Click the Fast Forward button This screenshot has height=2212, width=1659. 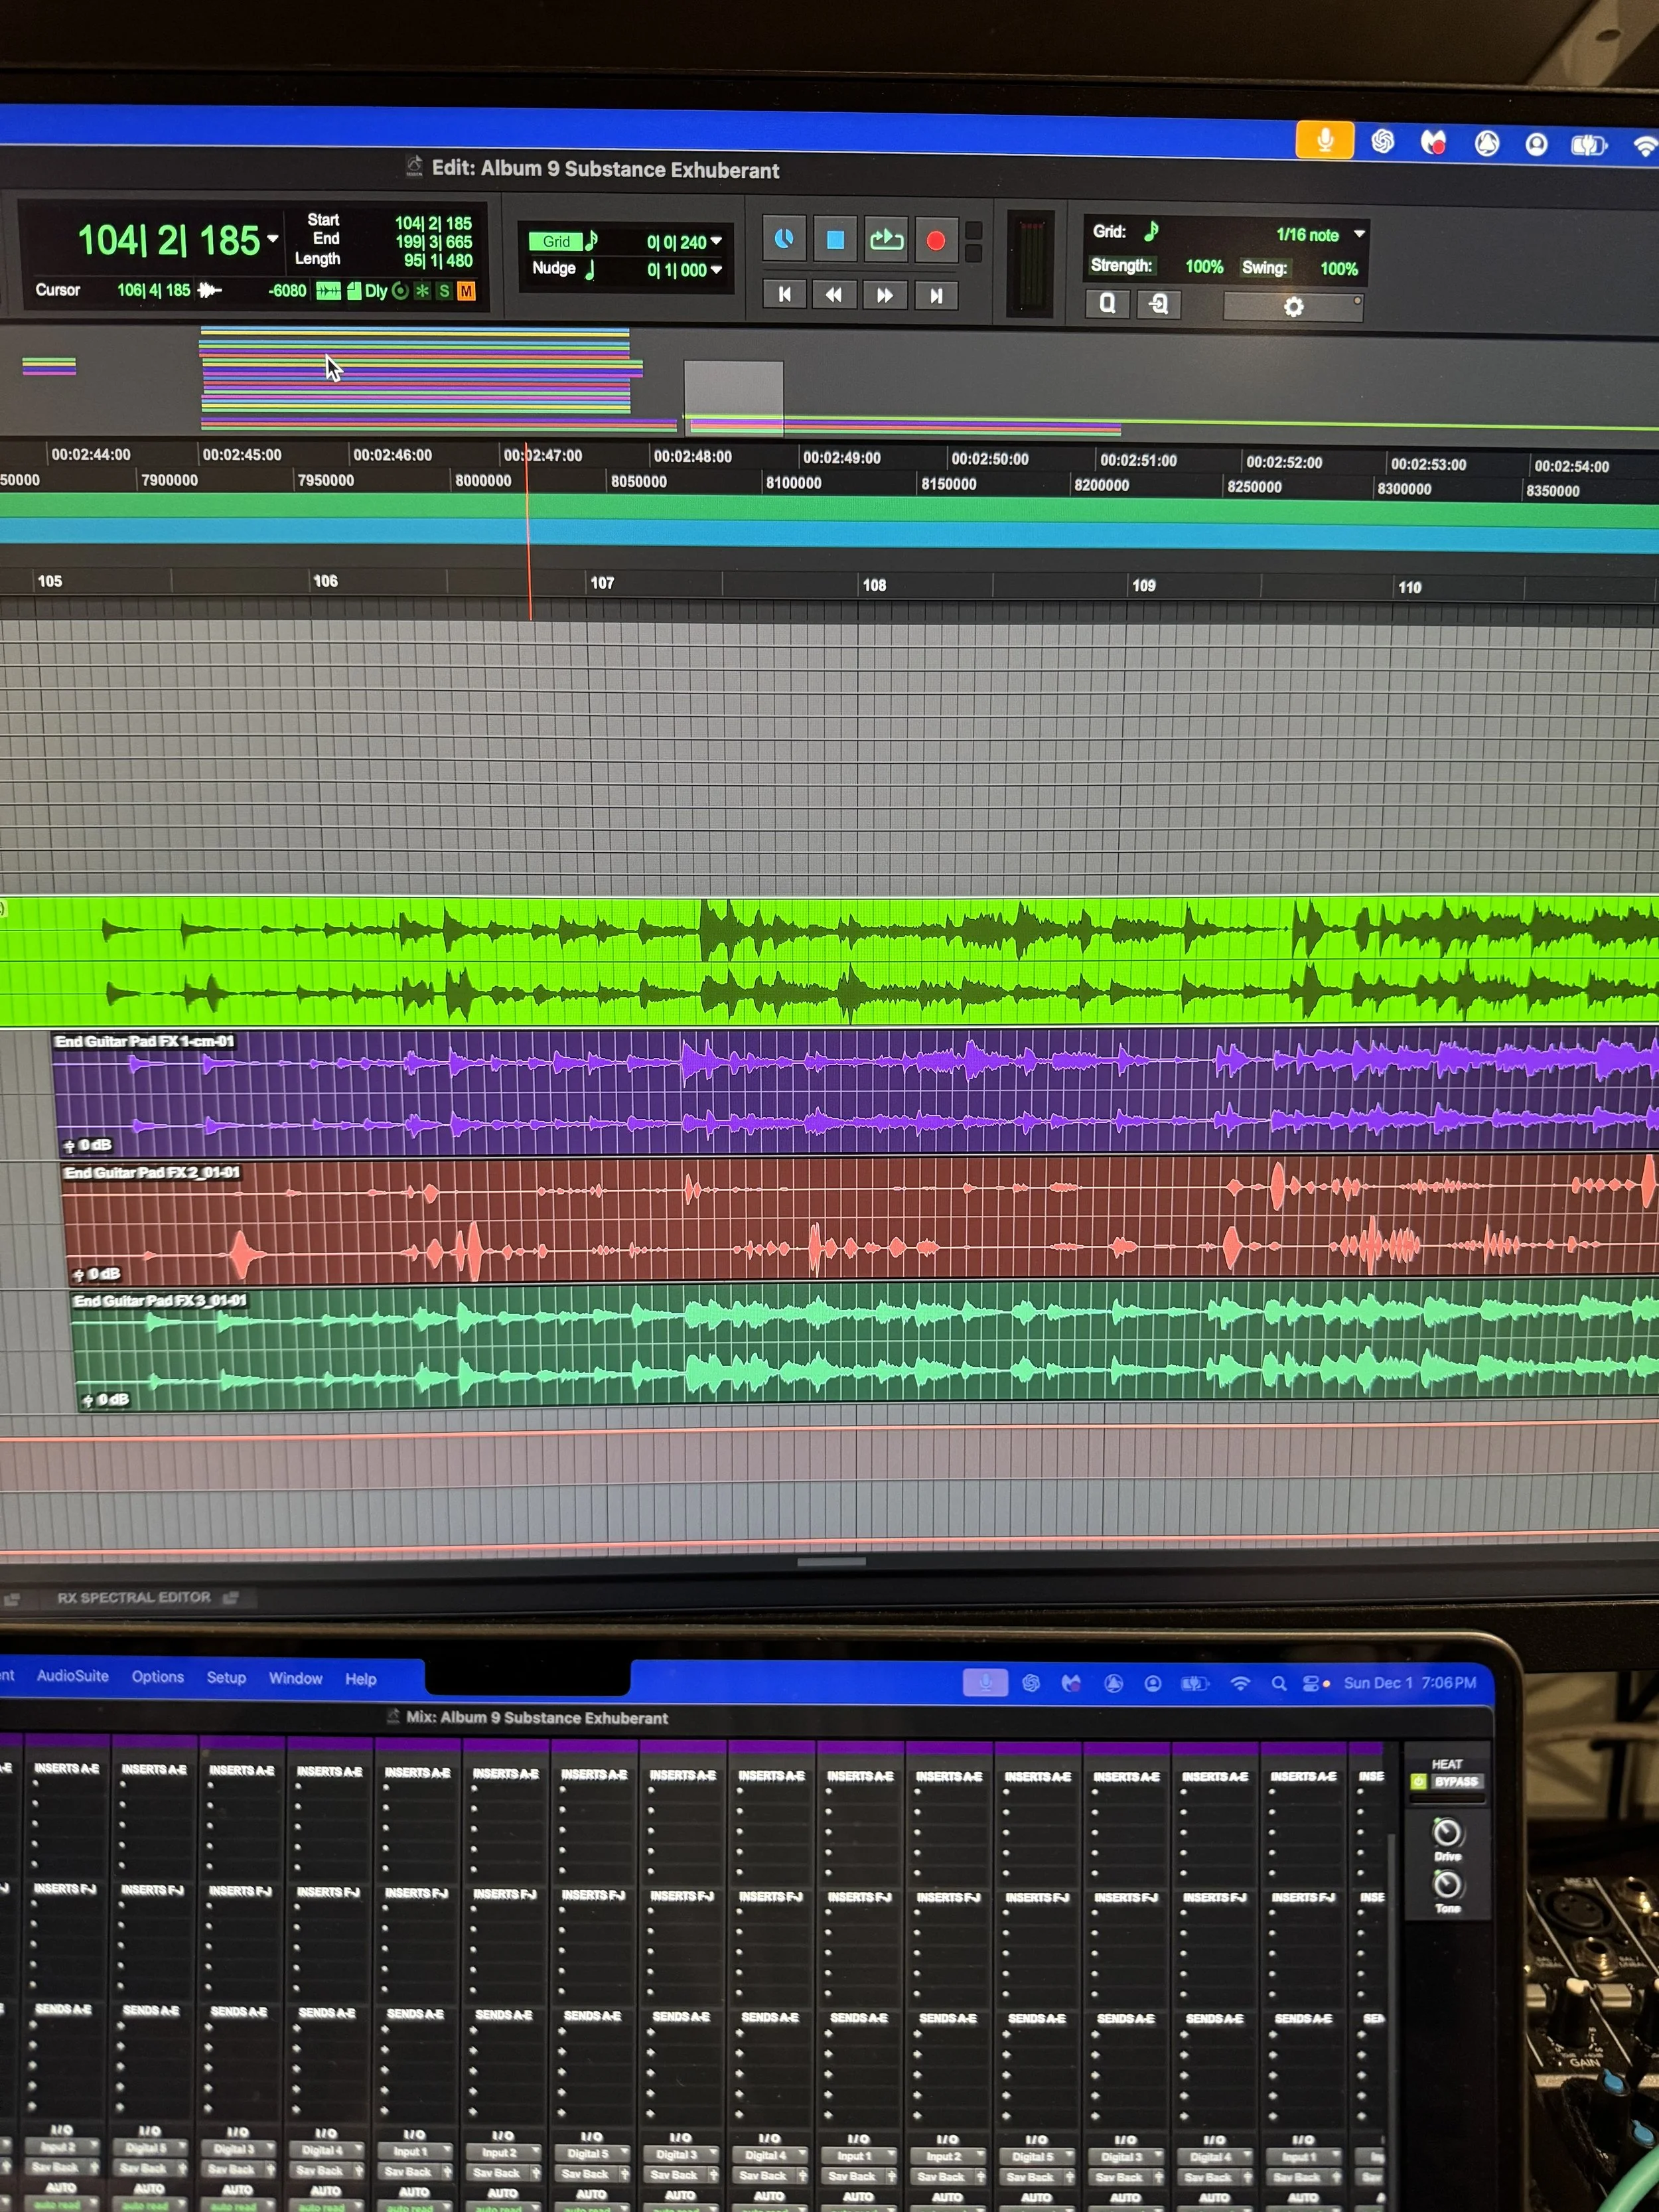885,296
